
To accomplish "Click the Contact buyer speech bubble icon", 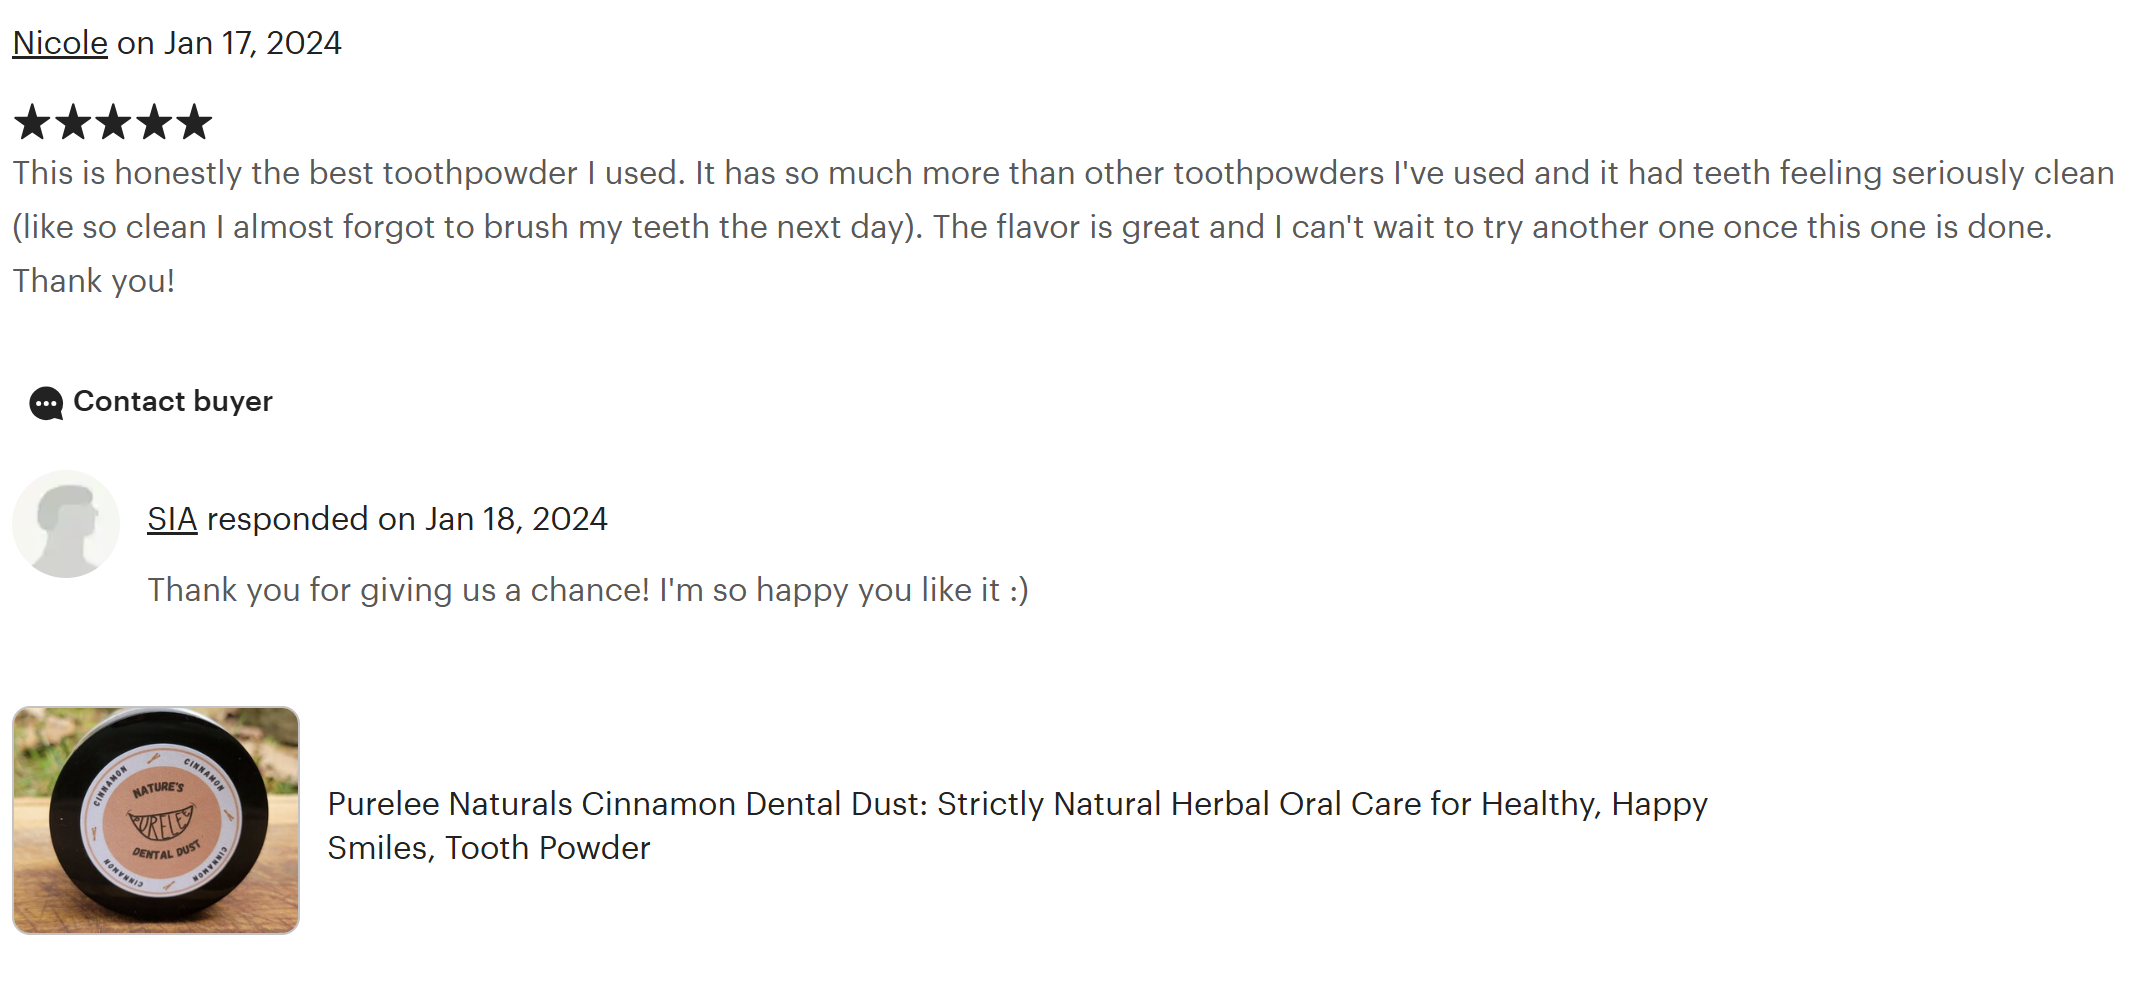I will pyautogui.click(x=46, y=403).
